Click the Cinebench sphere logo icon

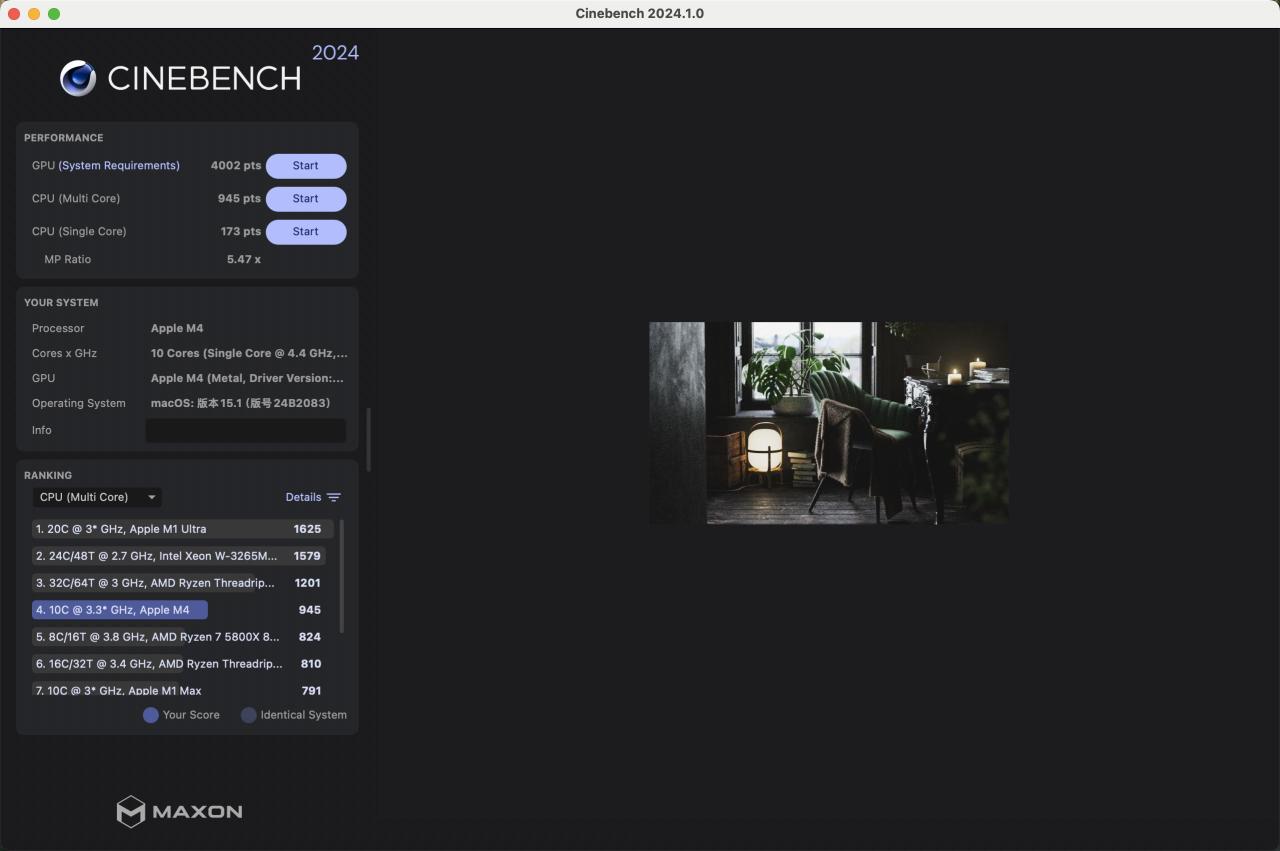click(78, 78)
